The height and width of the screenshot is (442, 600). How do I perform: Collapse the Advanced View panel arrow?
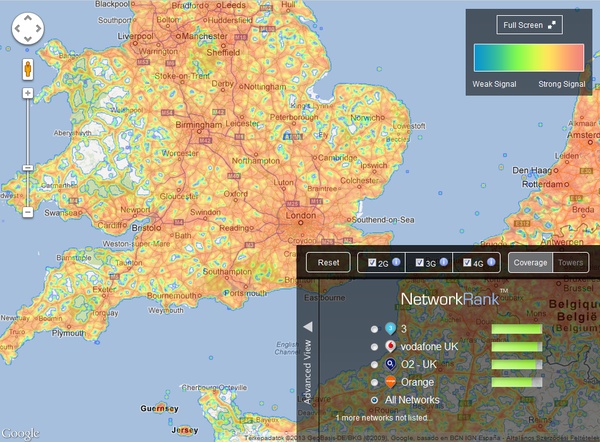coord(308,326)
